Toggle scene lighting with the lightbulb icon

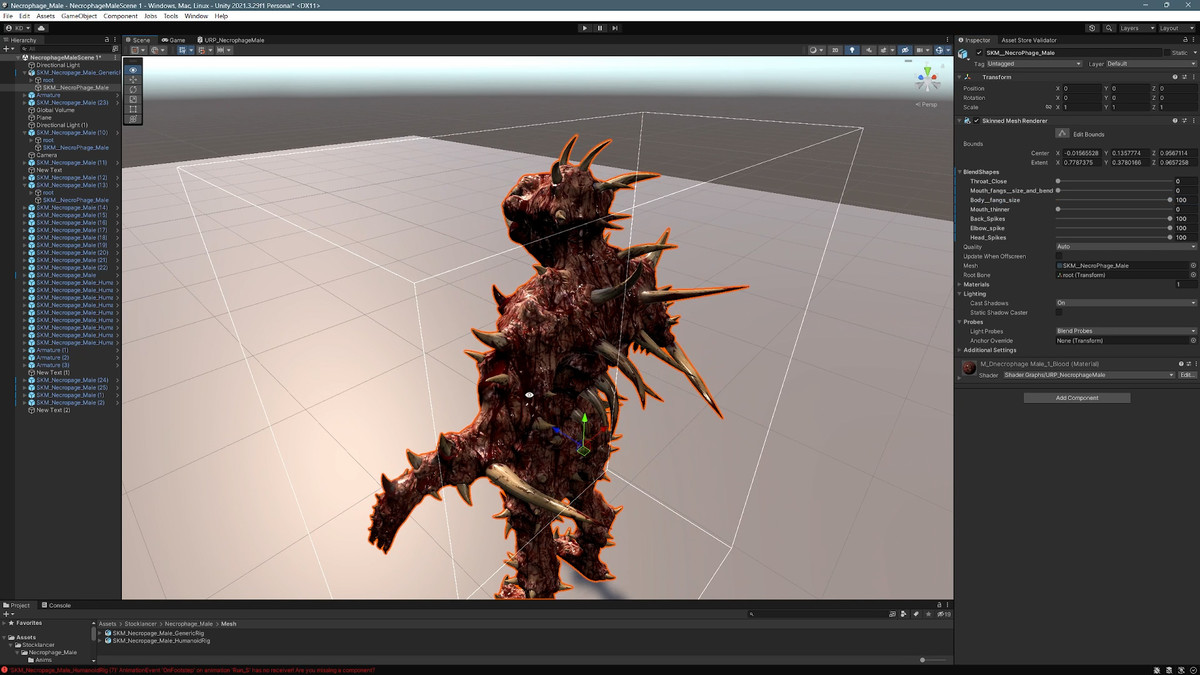pos(852,50)
